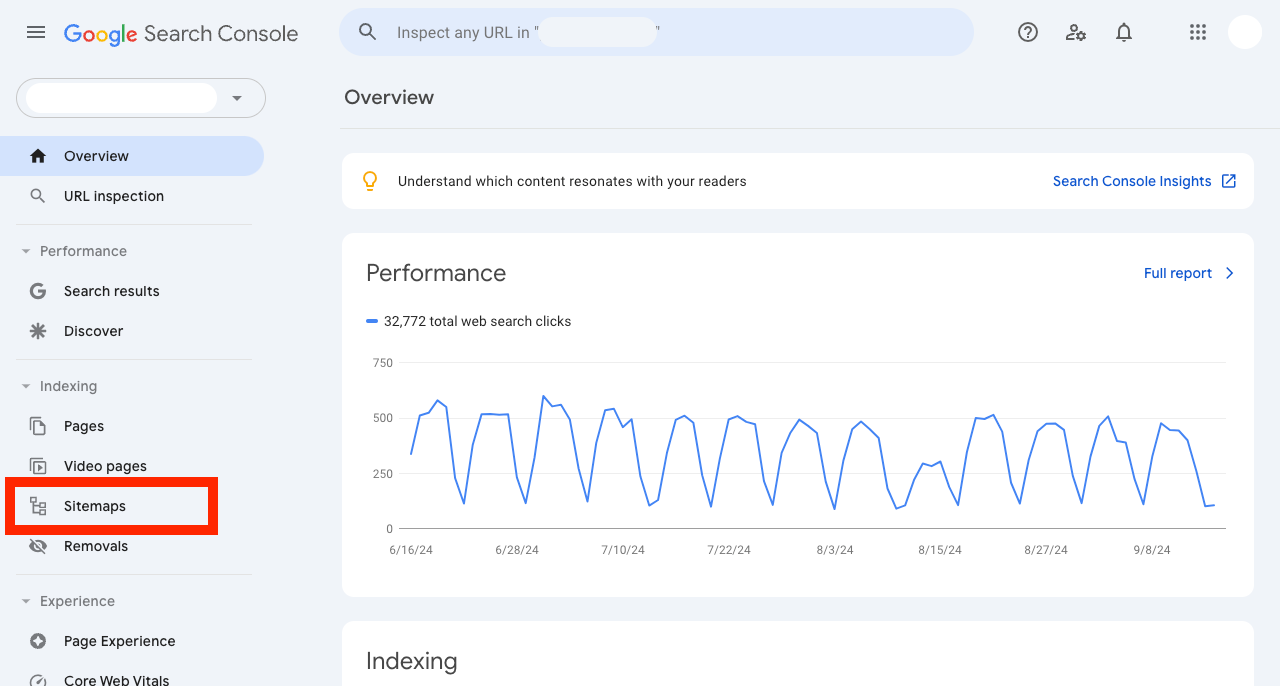Open the Discover report

coord(132,331)
